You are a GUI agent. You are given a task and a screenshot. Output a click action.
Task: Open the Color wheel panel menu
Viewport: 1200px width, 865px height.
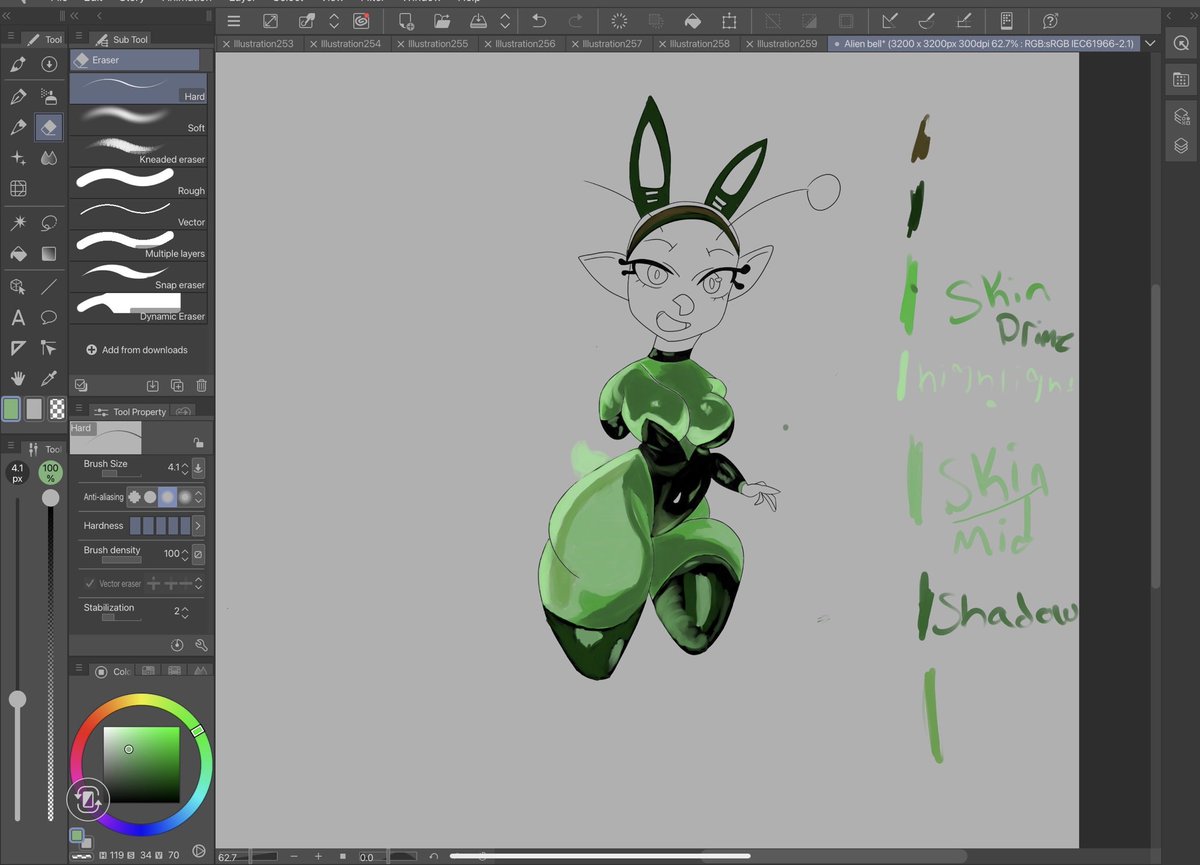(x=79, y=670)
